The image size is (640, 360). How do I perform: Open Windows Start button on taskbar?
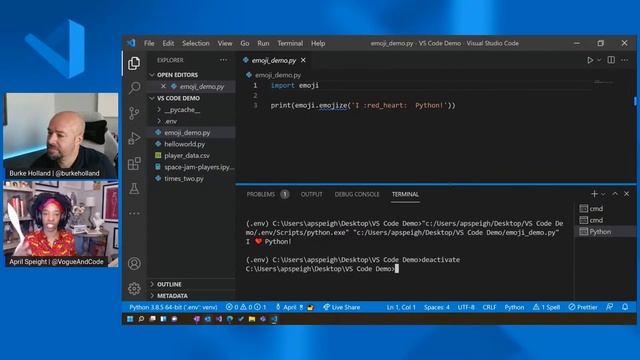(130, 319)
